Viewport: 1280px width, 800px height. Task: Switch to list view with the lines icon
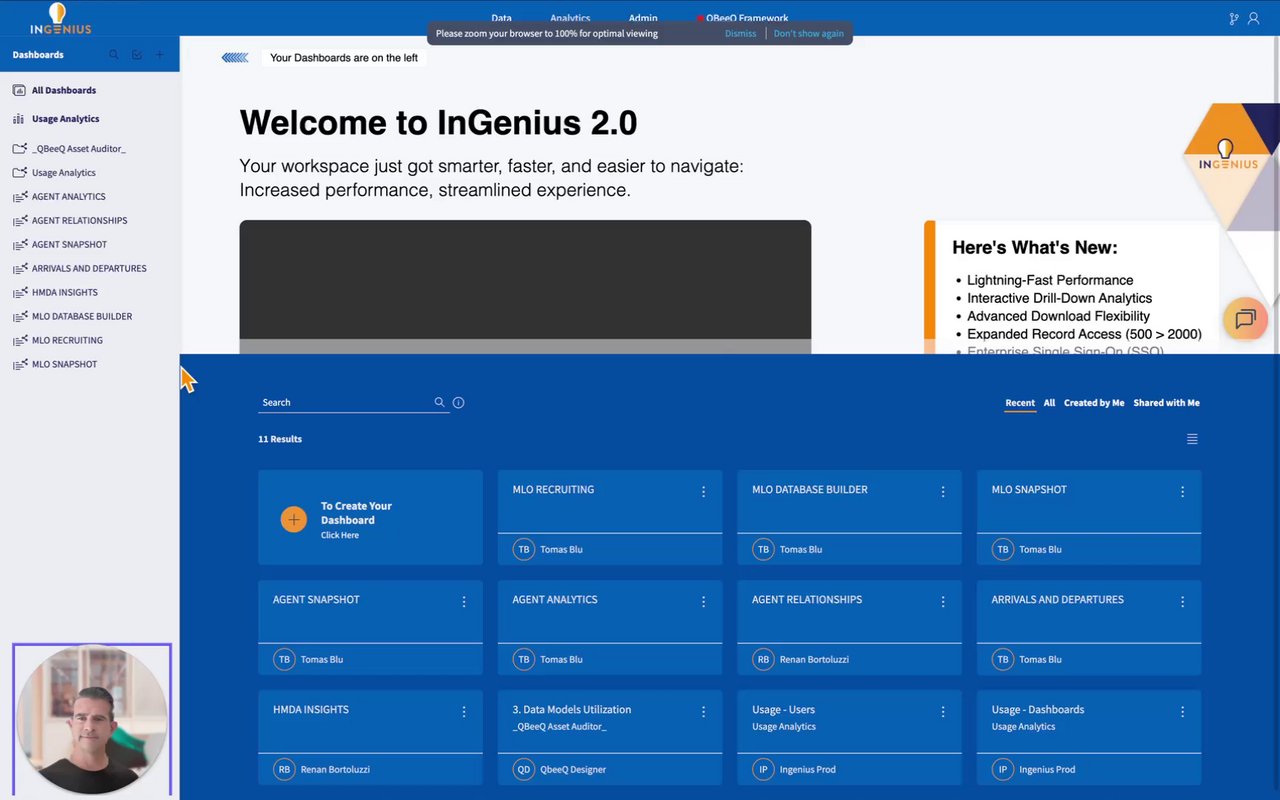coord(1192,439)
